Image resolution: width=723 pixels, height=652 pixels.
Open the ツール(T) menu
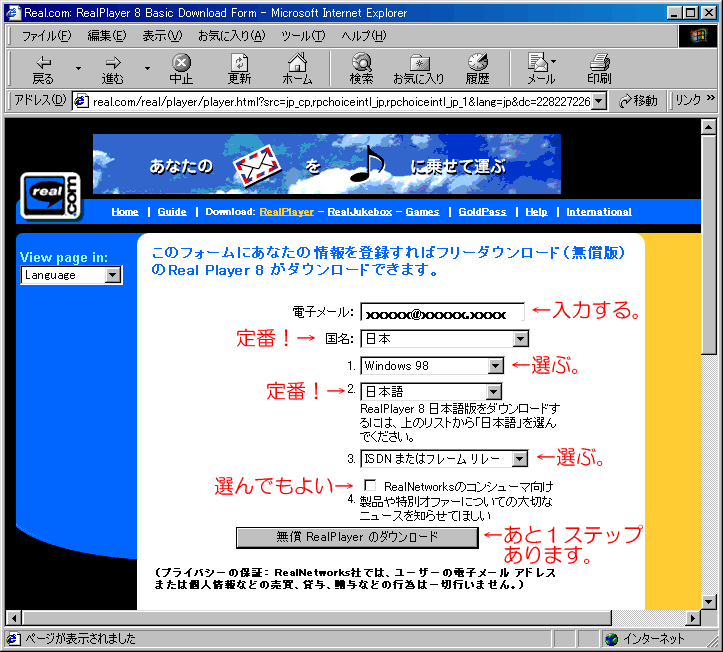303,36
